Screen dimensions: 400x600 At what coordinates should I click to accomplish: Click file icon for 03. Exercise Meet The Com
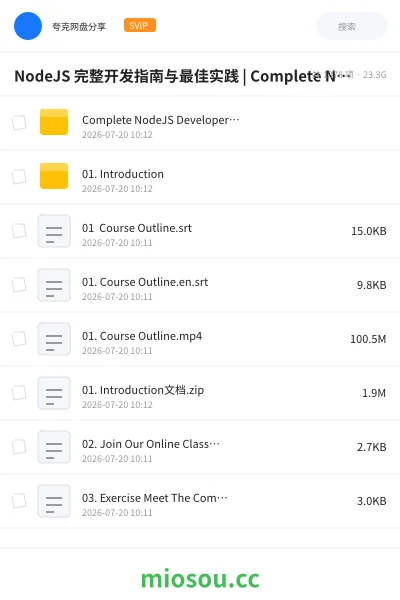tap(54, 501)
